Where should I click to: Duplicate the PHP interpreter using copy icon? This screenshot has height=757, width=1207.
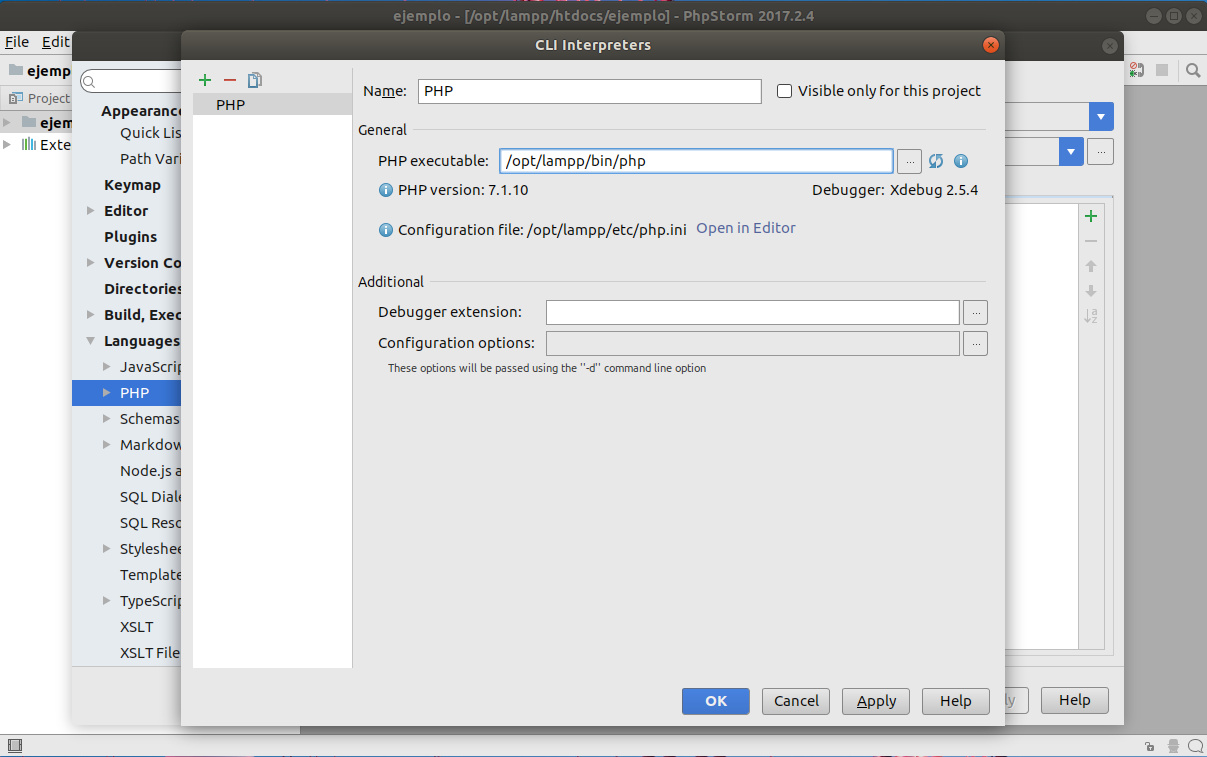click(x=255, y=80)
